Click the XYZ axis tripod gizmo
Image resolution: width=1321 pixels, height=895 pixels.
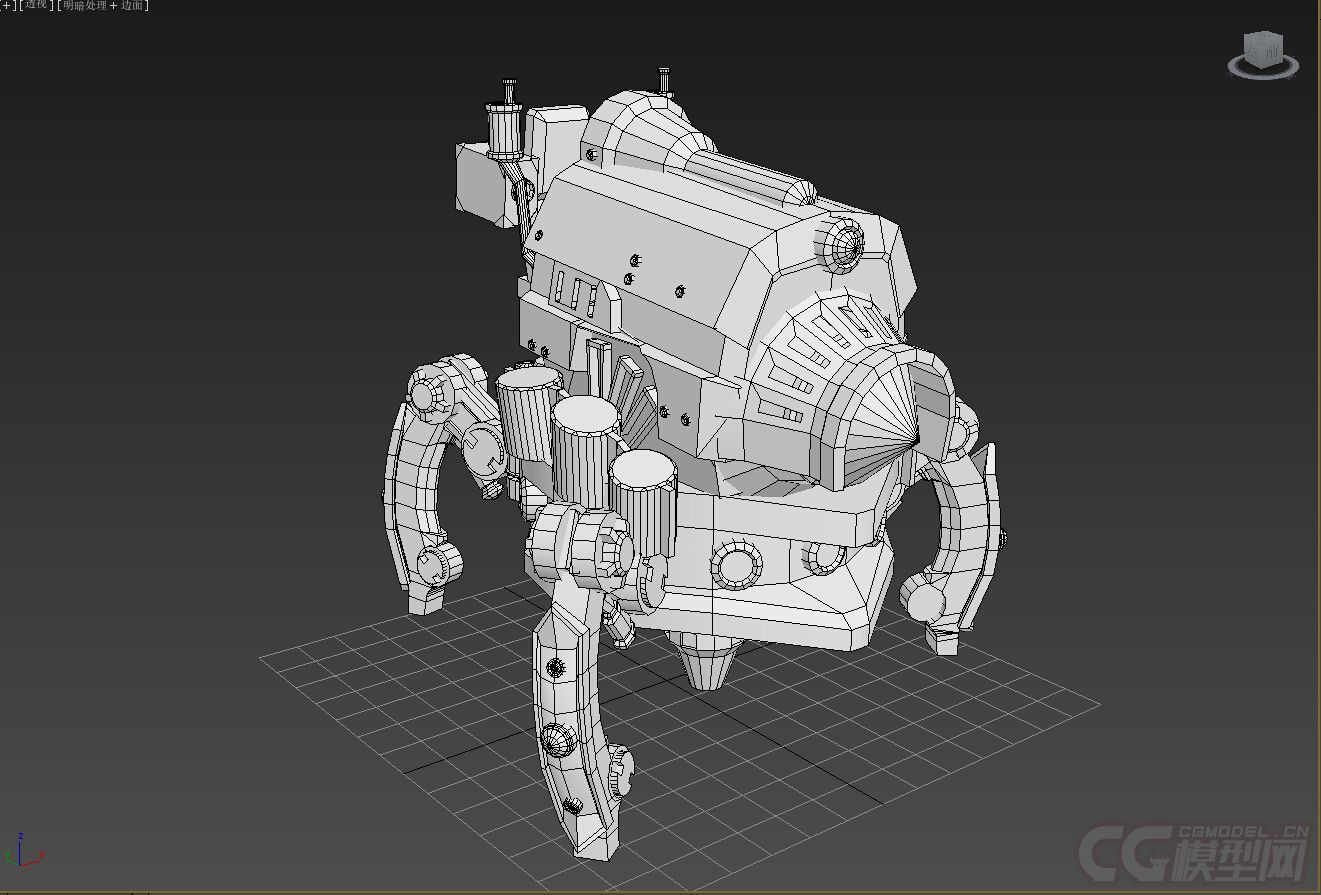[x=24, y=851]
